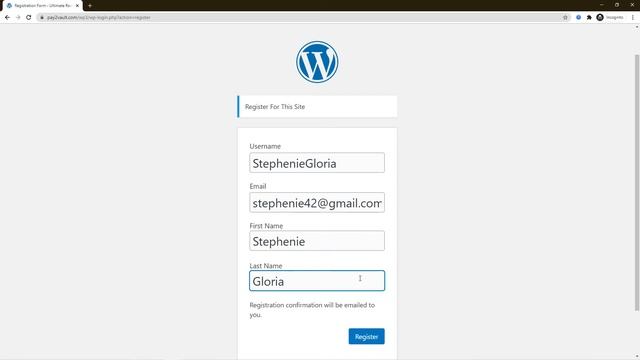Open the extensions puzzle icon

coord(589,18)
